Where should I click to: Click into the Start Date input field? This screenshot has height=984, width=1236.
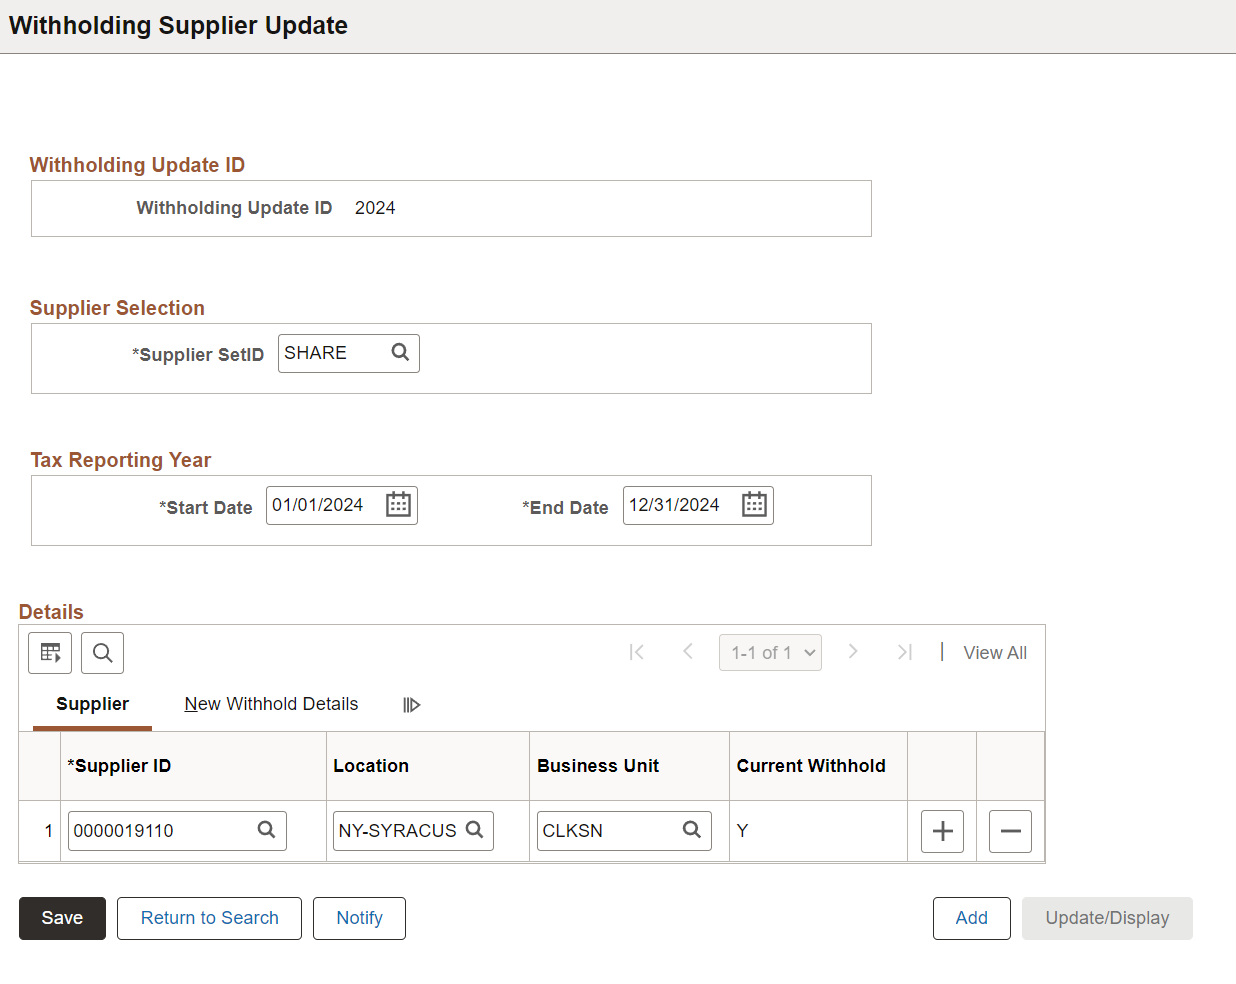click(322, 505)
